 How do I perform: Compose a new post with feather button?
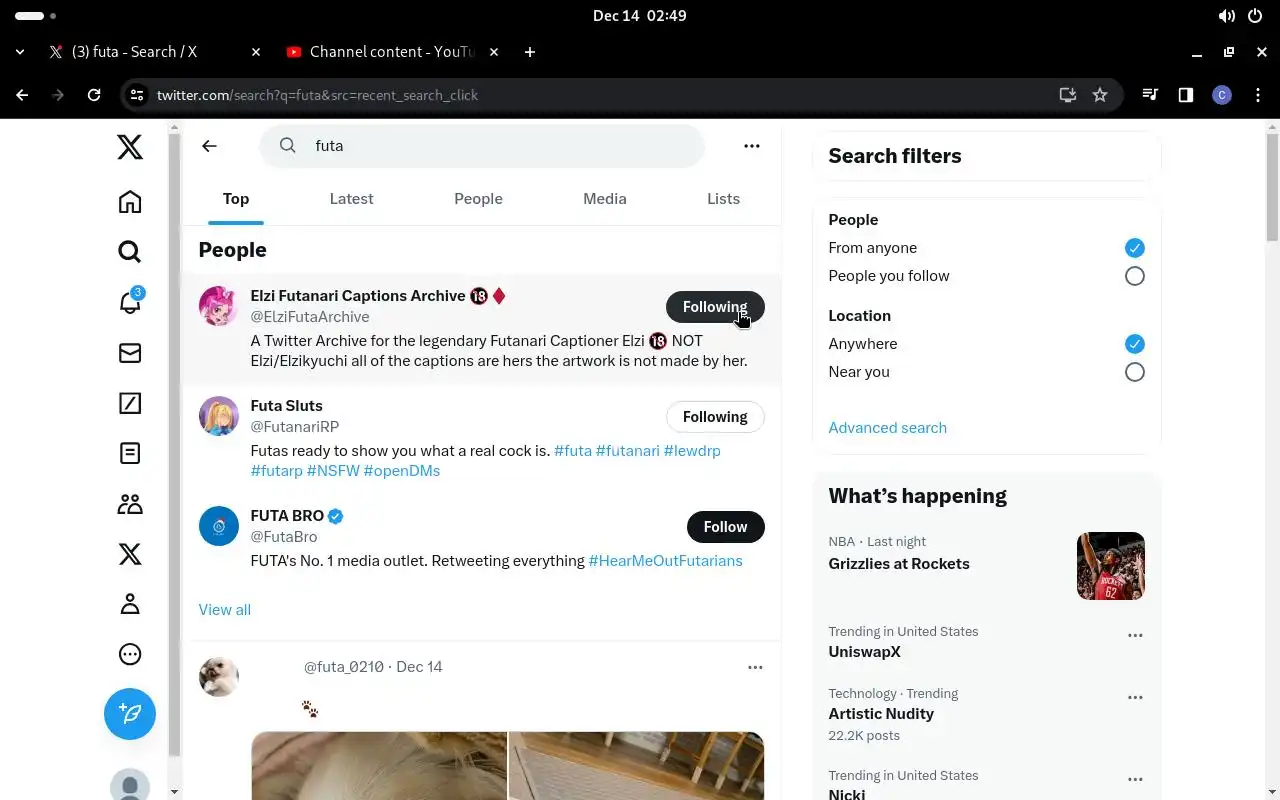click(x=130, y=714)
